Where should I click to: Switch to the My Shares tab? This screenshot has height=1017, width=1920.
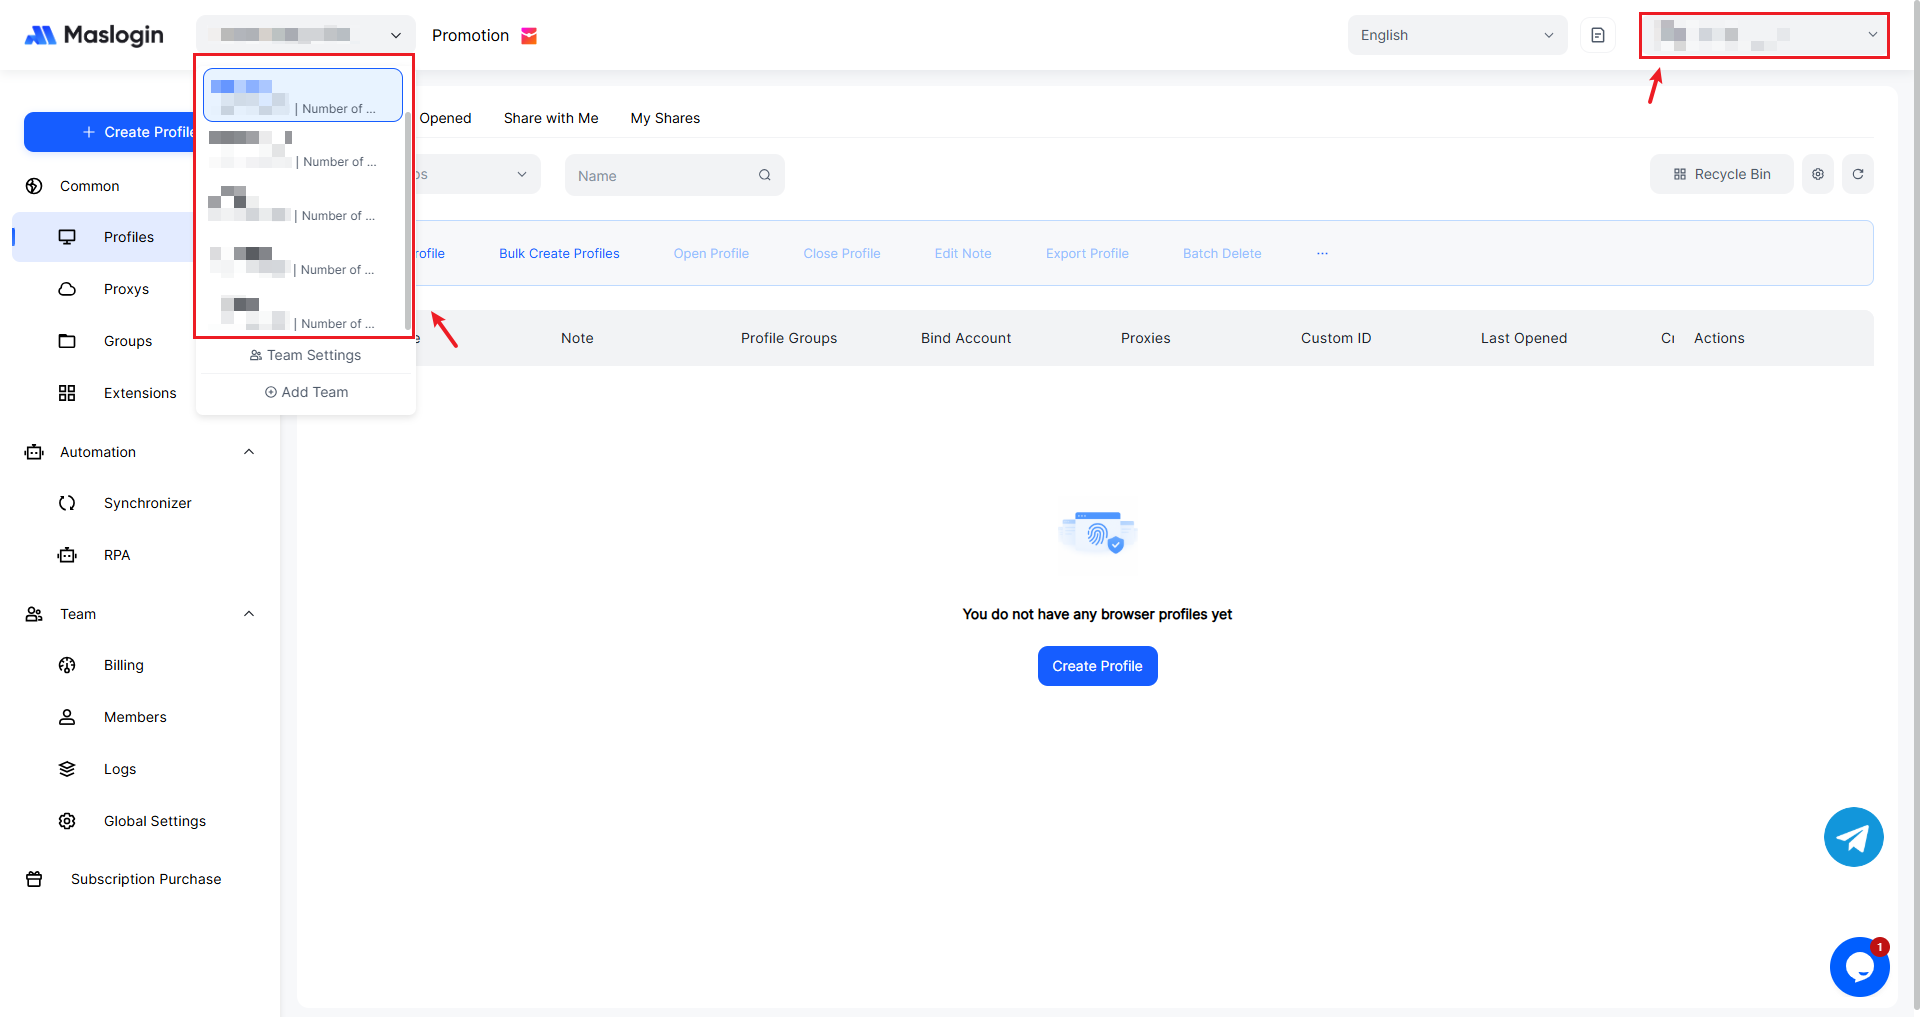coord(665,118)
